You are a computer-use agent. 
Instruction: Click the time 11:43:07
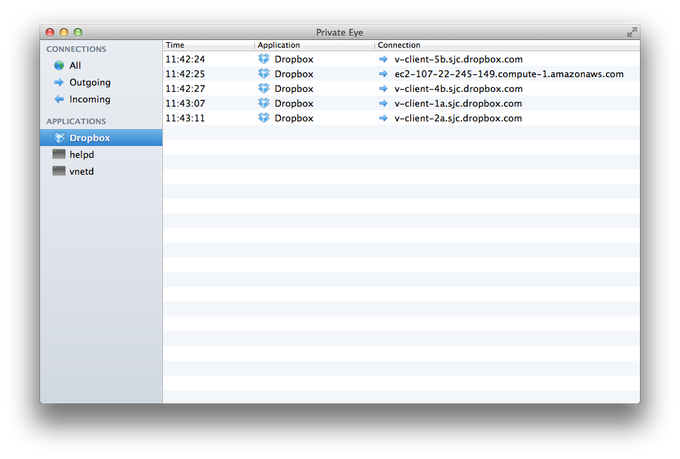(185, 103)
